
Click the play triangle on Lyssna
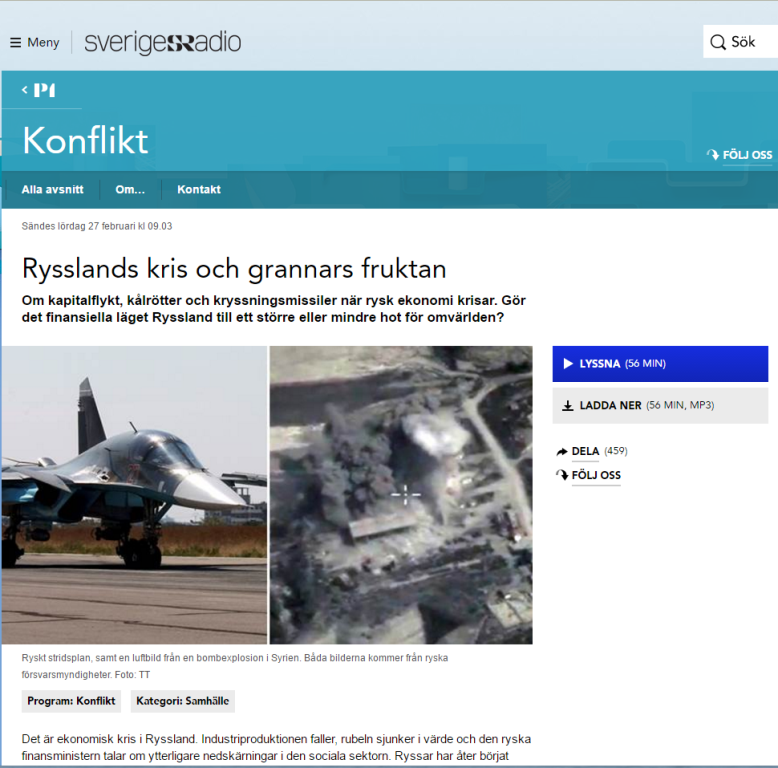coord(568,364)
